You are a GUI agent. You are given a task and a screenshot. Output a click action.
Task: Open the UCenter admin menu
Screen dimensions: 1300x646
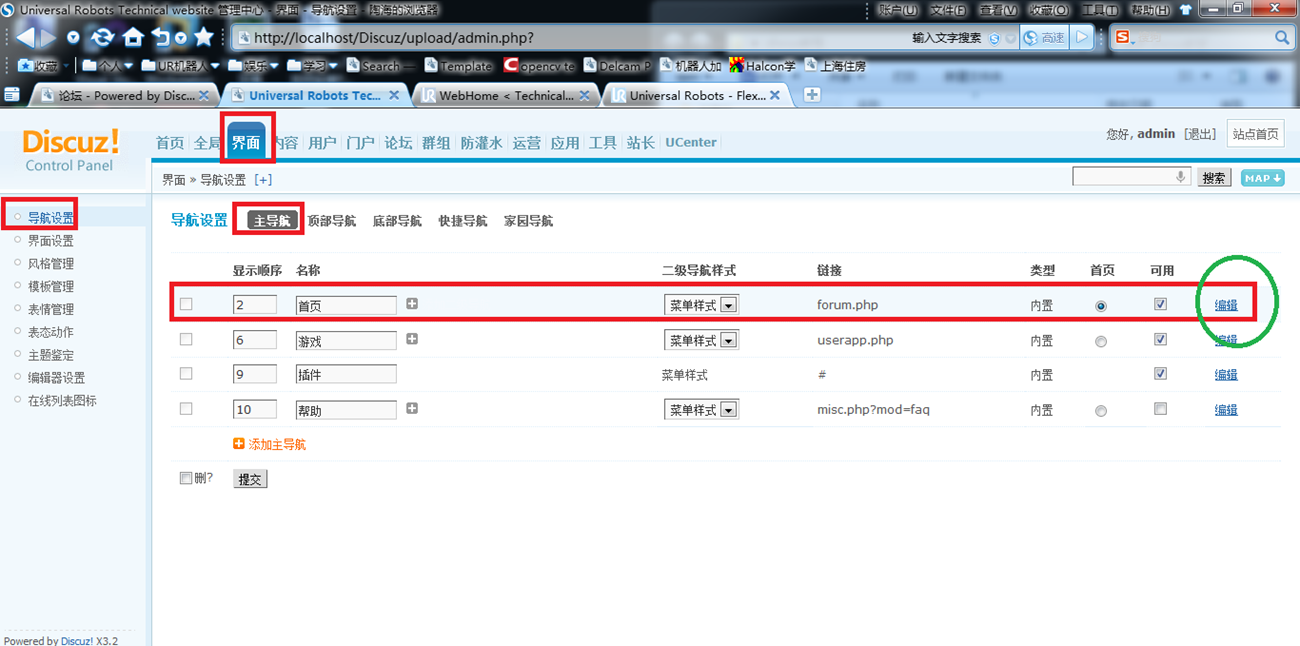691,142
